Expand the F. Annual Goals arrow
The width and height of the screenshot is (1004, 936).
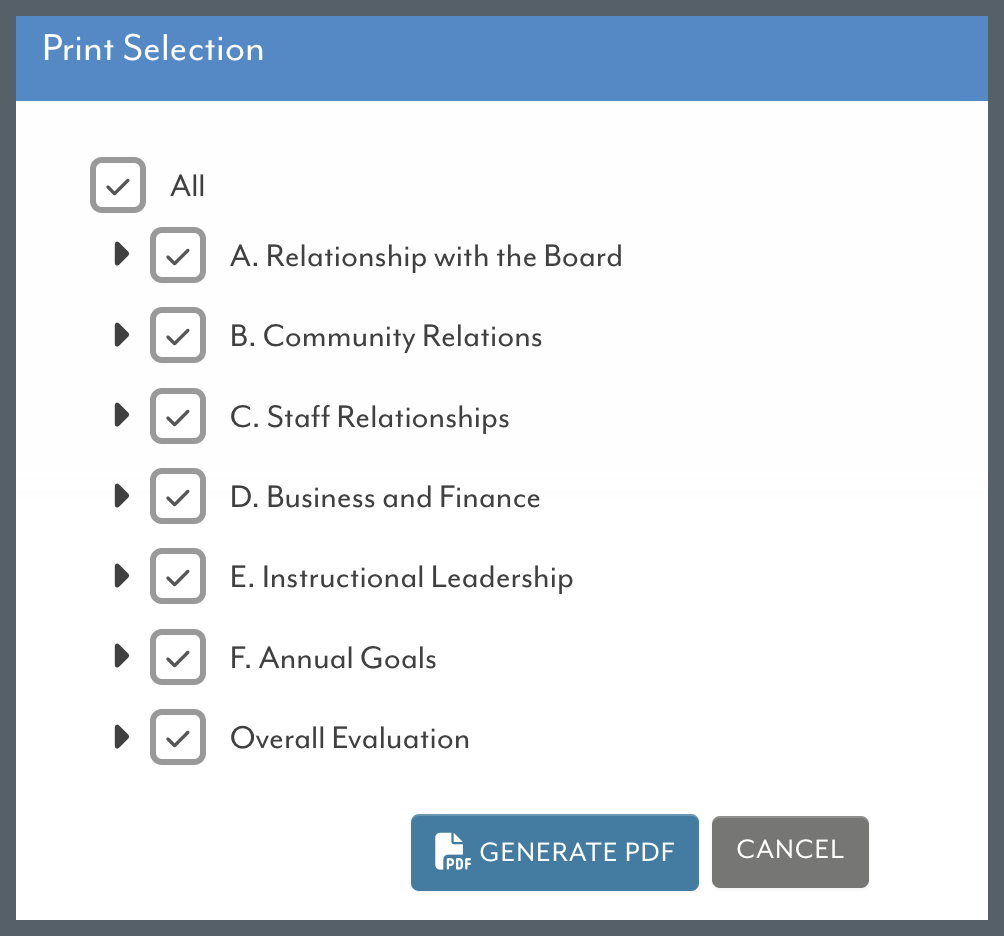click(122, 656)
